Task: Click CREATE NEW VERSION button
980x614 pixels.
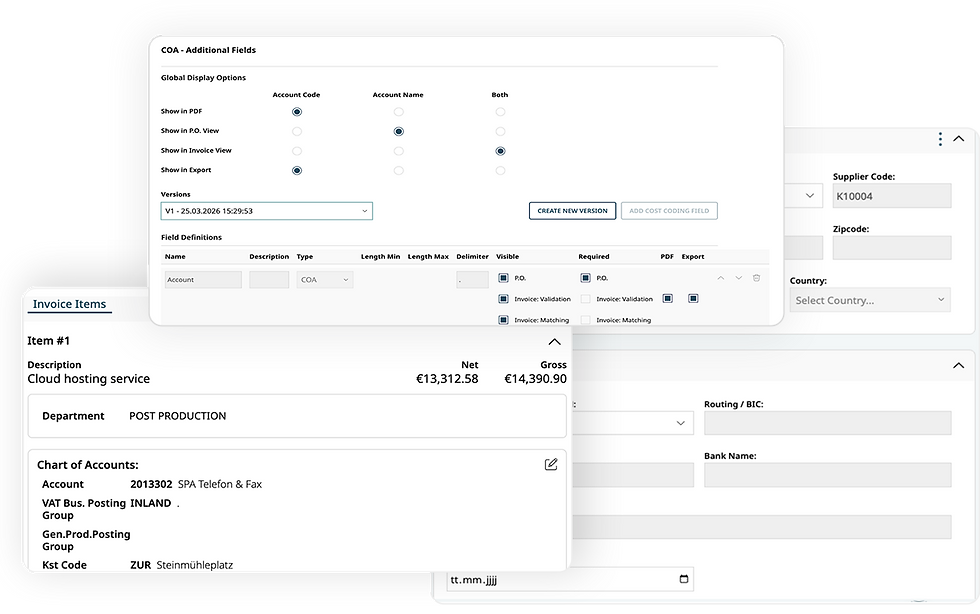Action: pyautogui.click(x=572, y=211)
